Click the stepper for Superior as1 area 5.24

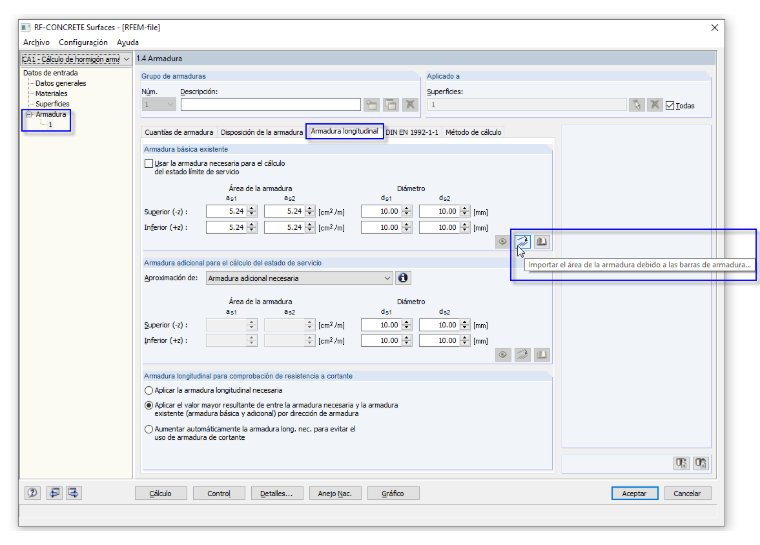pyautogui.click(x=252, y=211)
